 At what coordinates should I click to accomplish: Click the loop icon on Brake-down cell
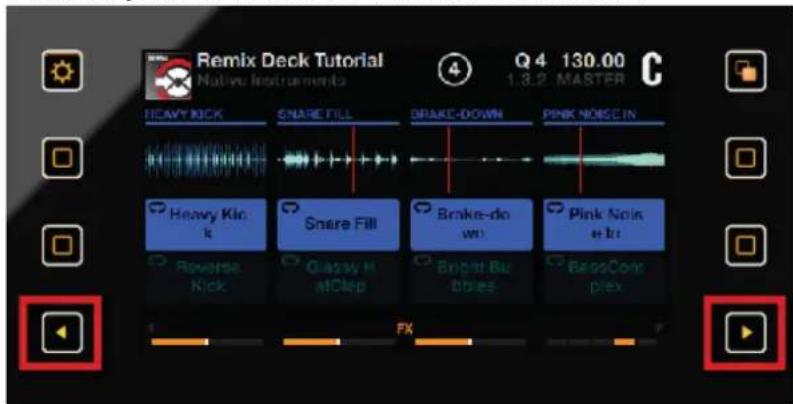tap(421, 207)
